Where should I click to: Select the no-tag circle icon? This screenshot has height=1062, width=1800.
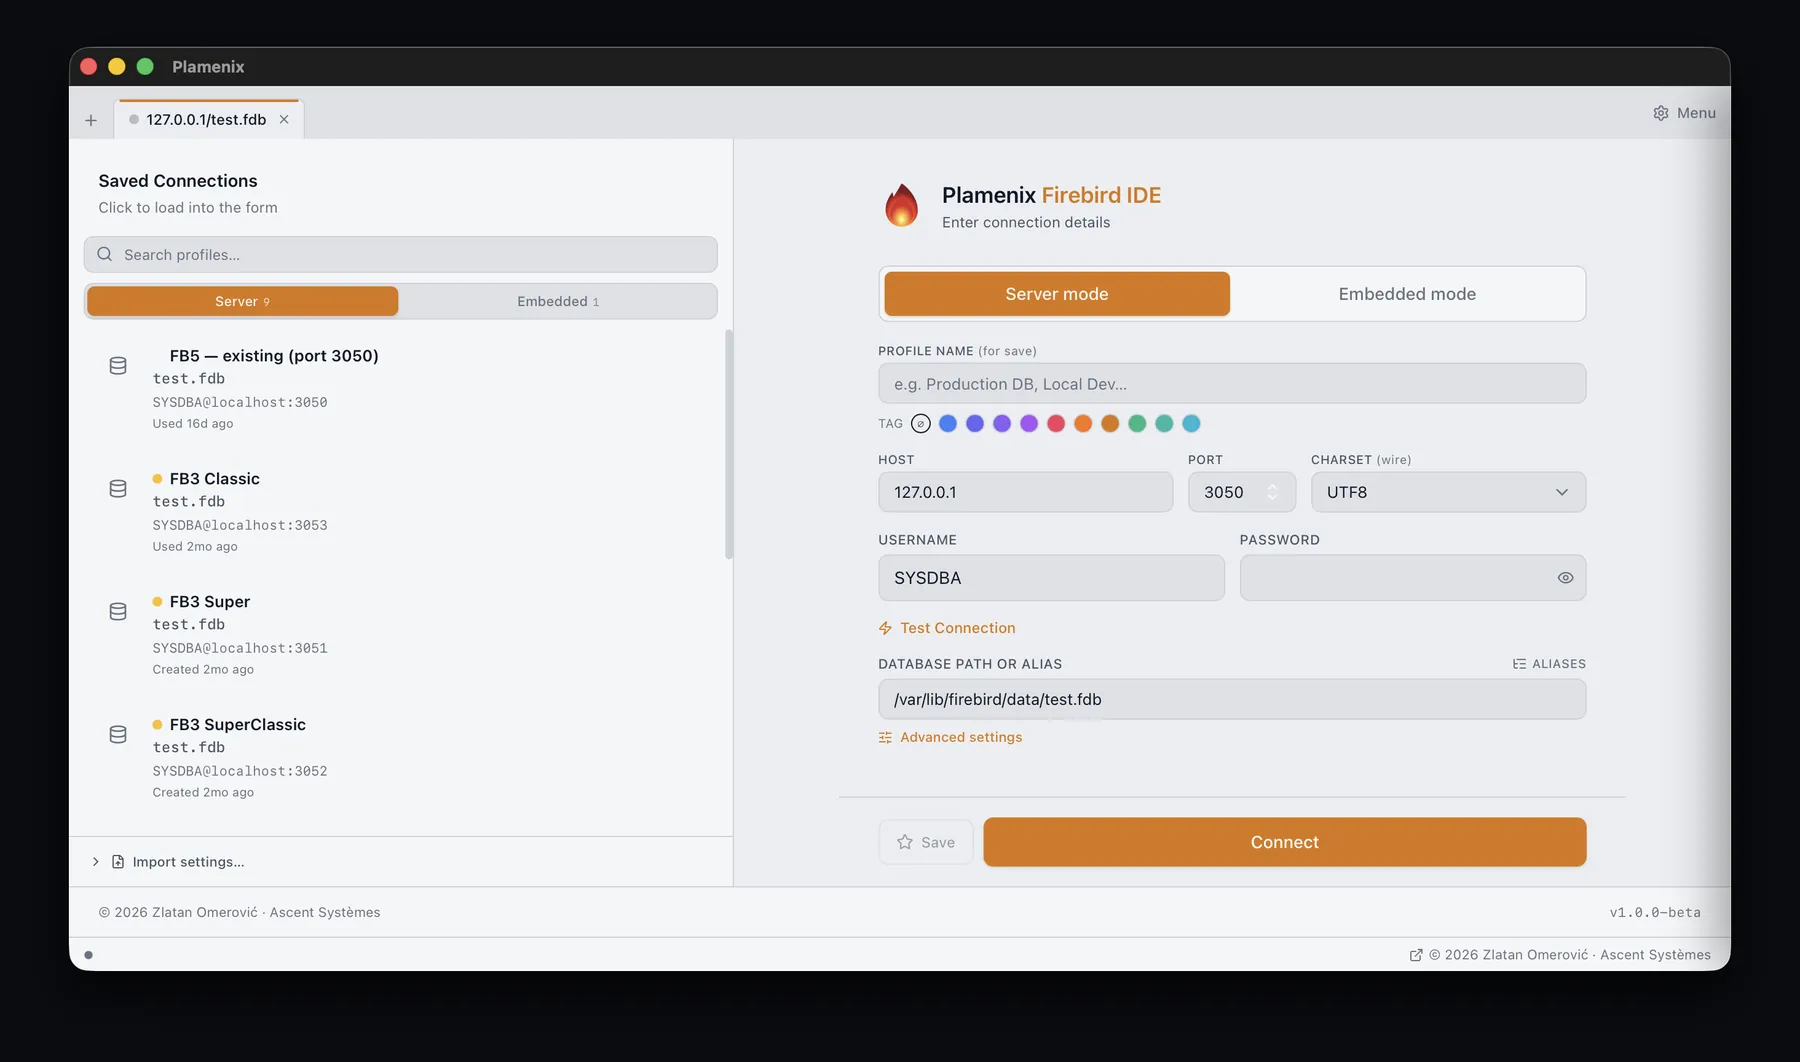(x=921, y=424)
